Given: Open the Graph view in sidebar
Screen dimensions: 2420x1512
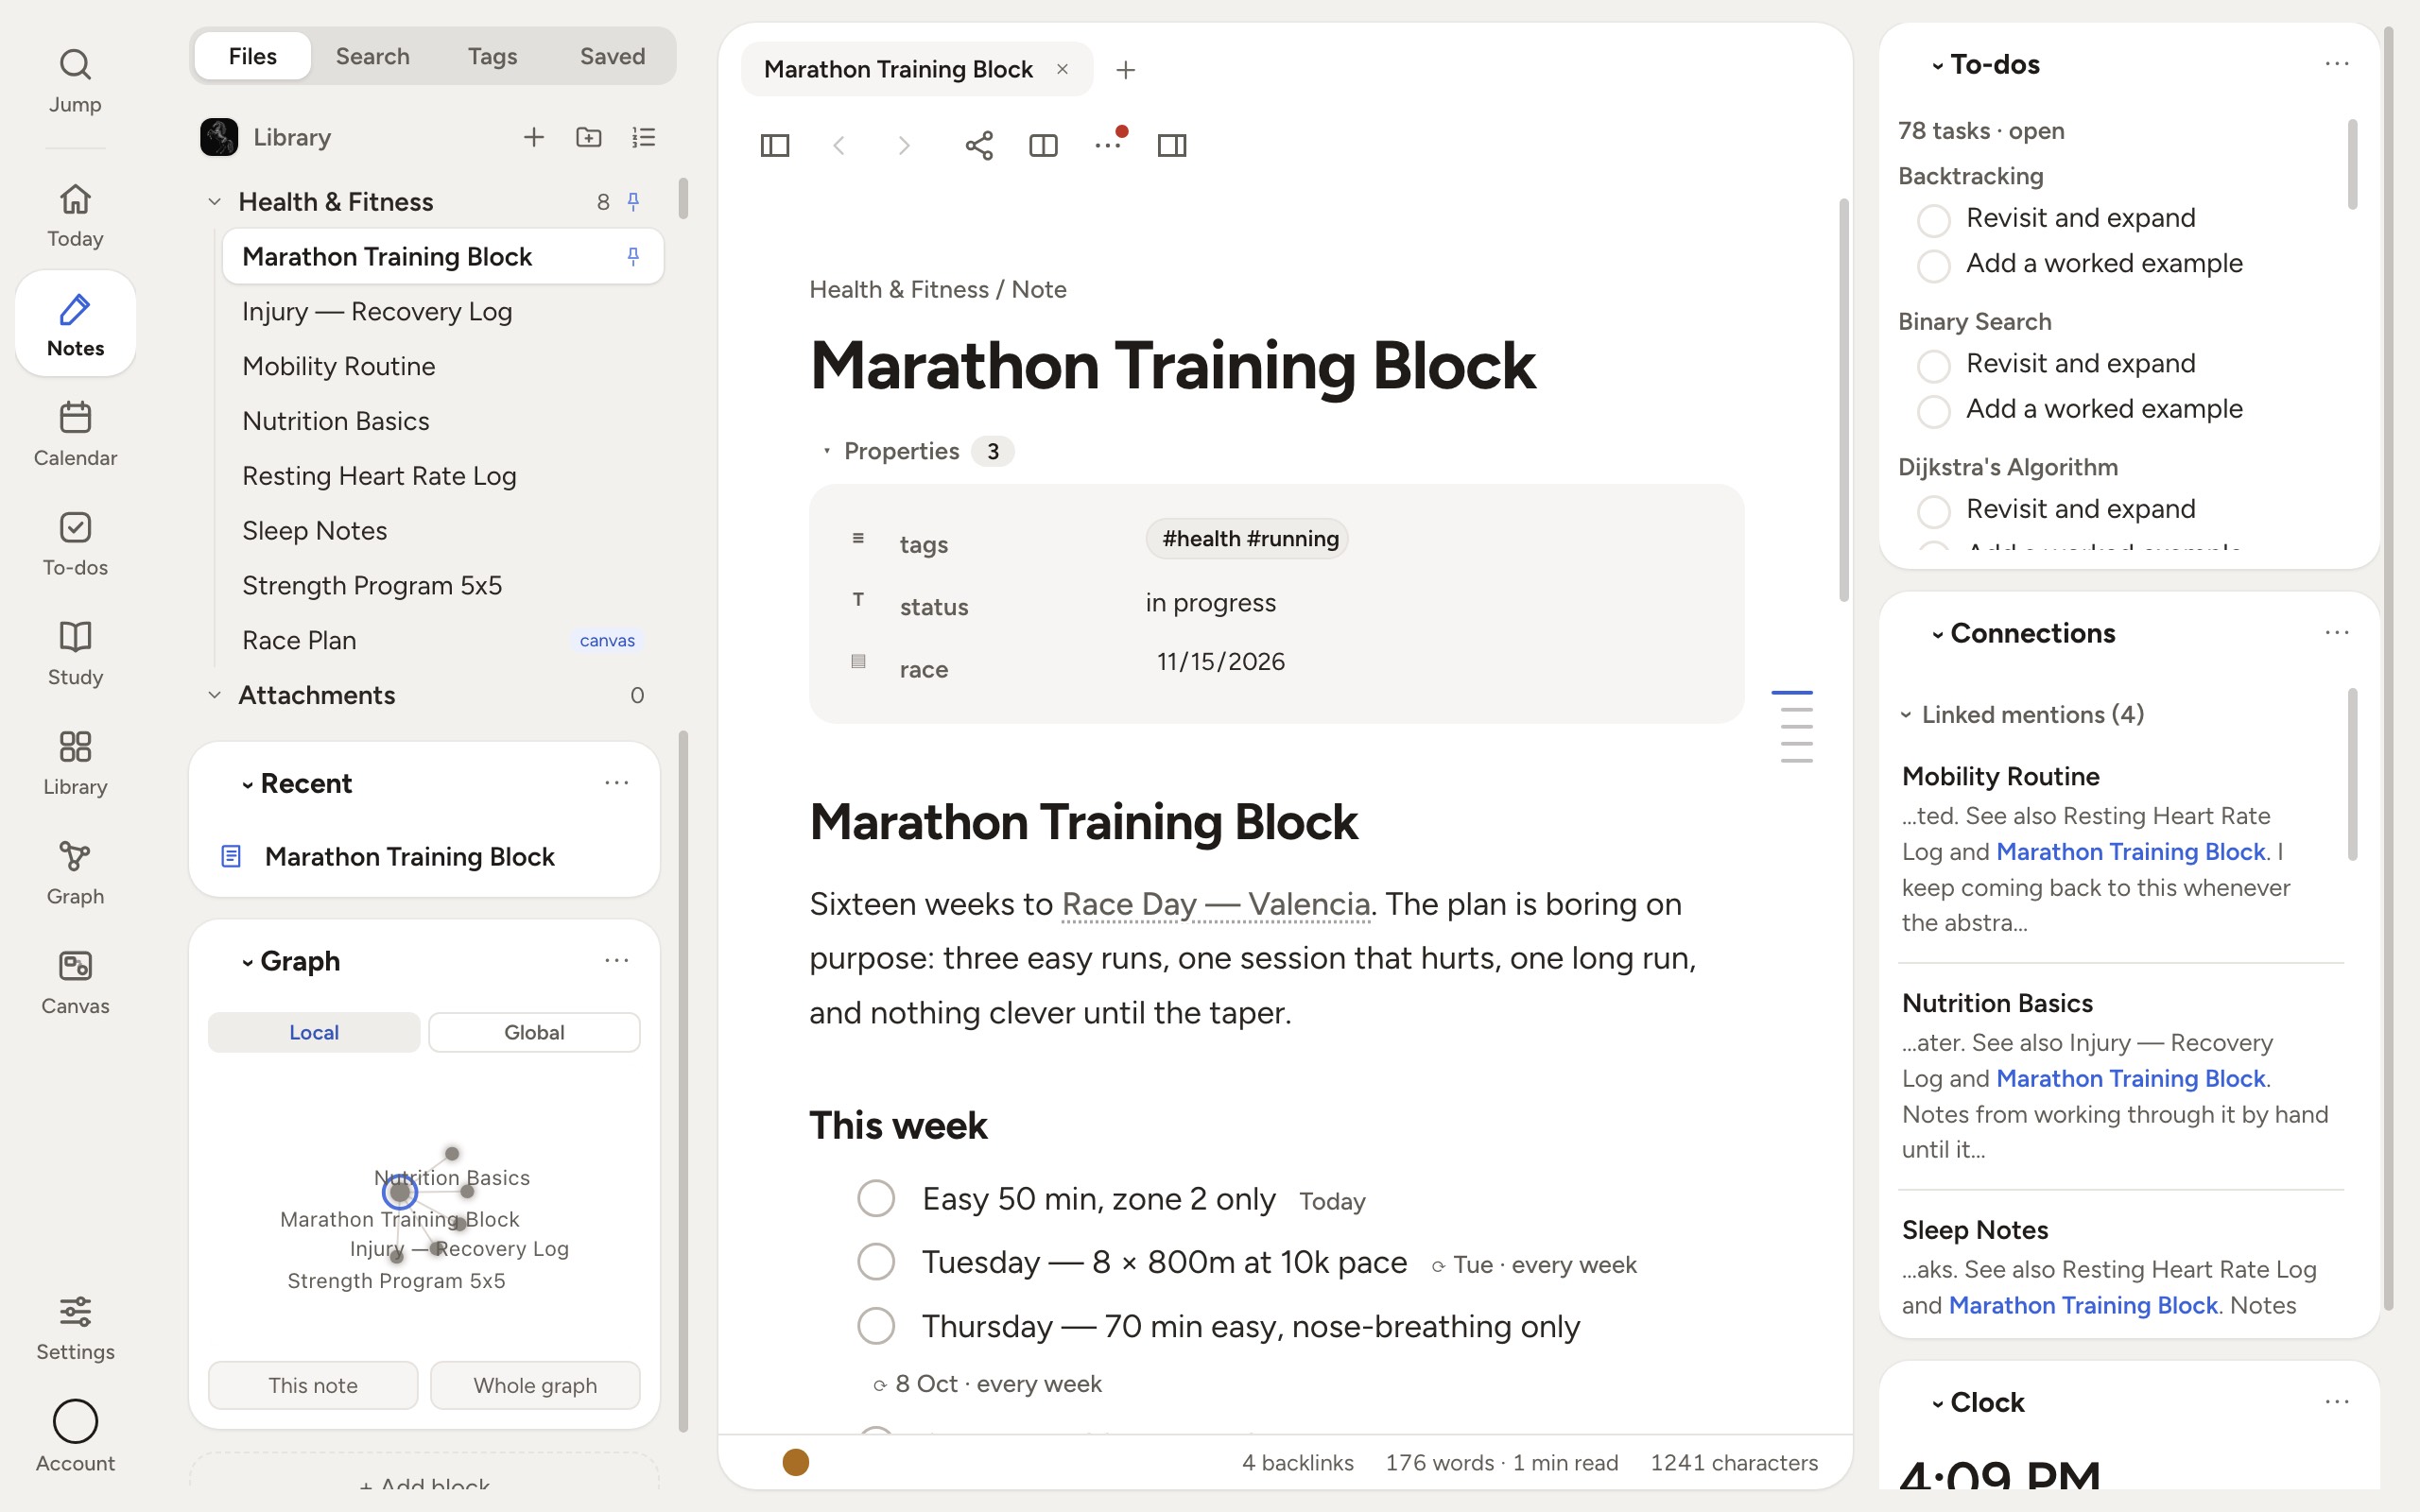Looking at the screenshot, I should click(x=75, y=873).
